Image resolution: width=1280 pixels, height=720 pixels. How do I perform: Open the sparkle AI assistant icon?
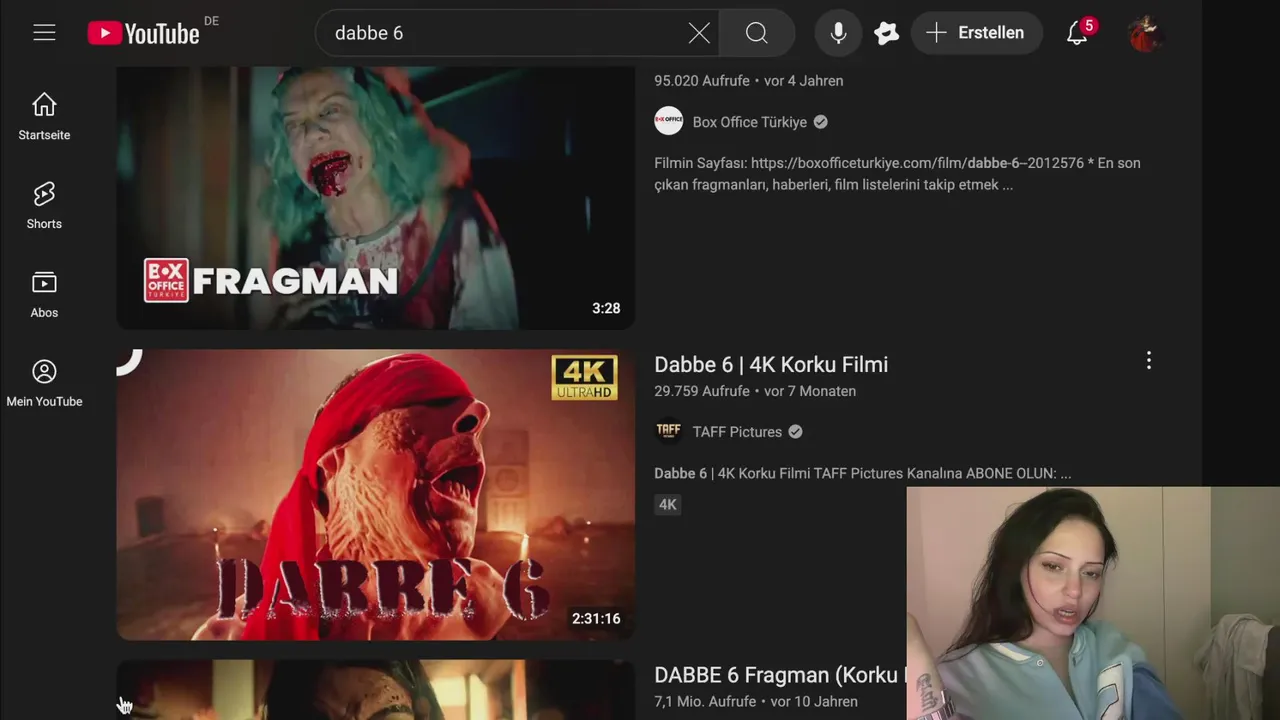coord(886,33)
